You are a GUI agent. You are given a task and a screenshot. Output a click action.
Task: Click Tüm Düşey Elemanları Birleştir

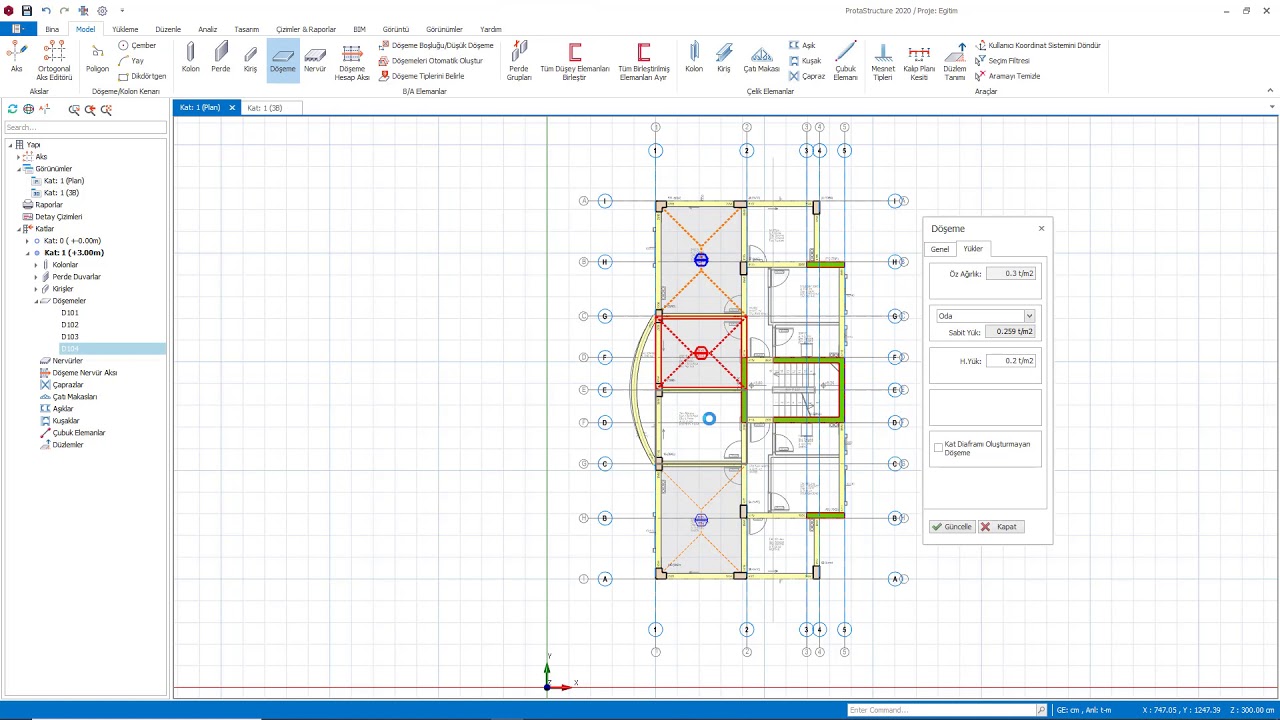[574, 61]
